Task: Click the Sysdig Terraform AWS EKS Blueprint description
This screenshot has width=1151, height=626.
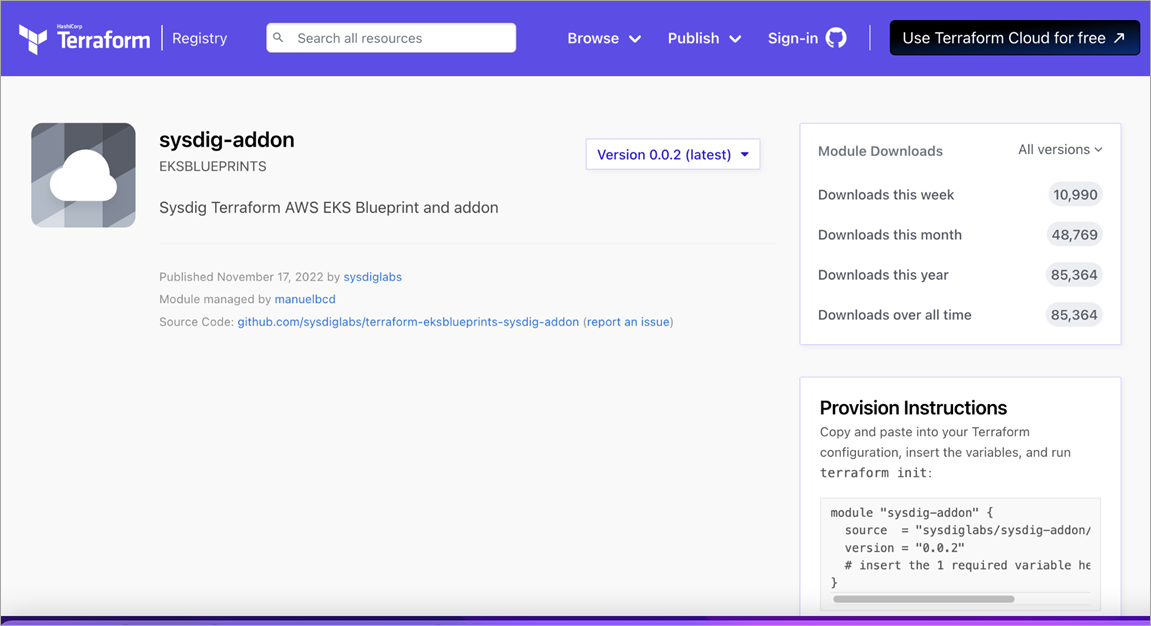Action: pos(329,208)
